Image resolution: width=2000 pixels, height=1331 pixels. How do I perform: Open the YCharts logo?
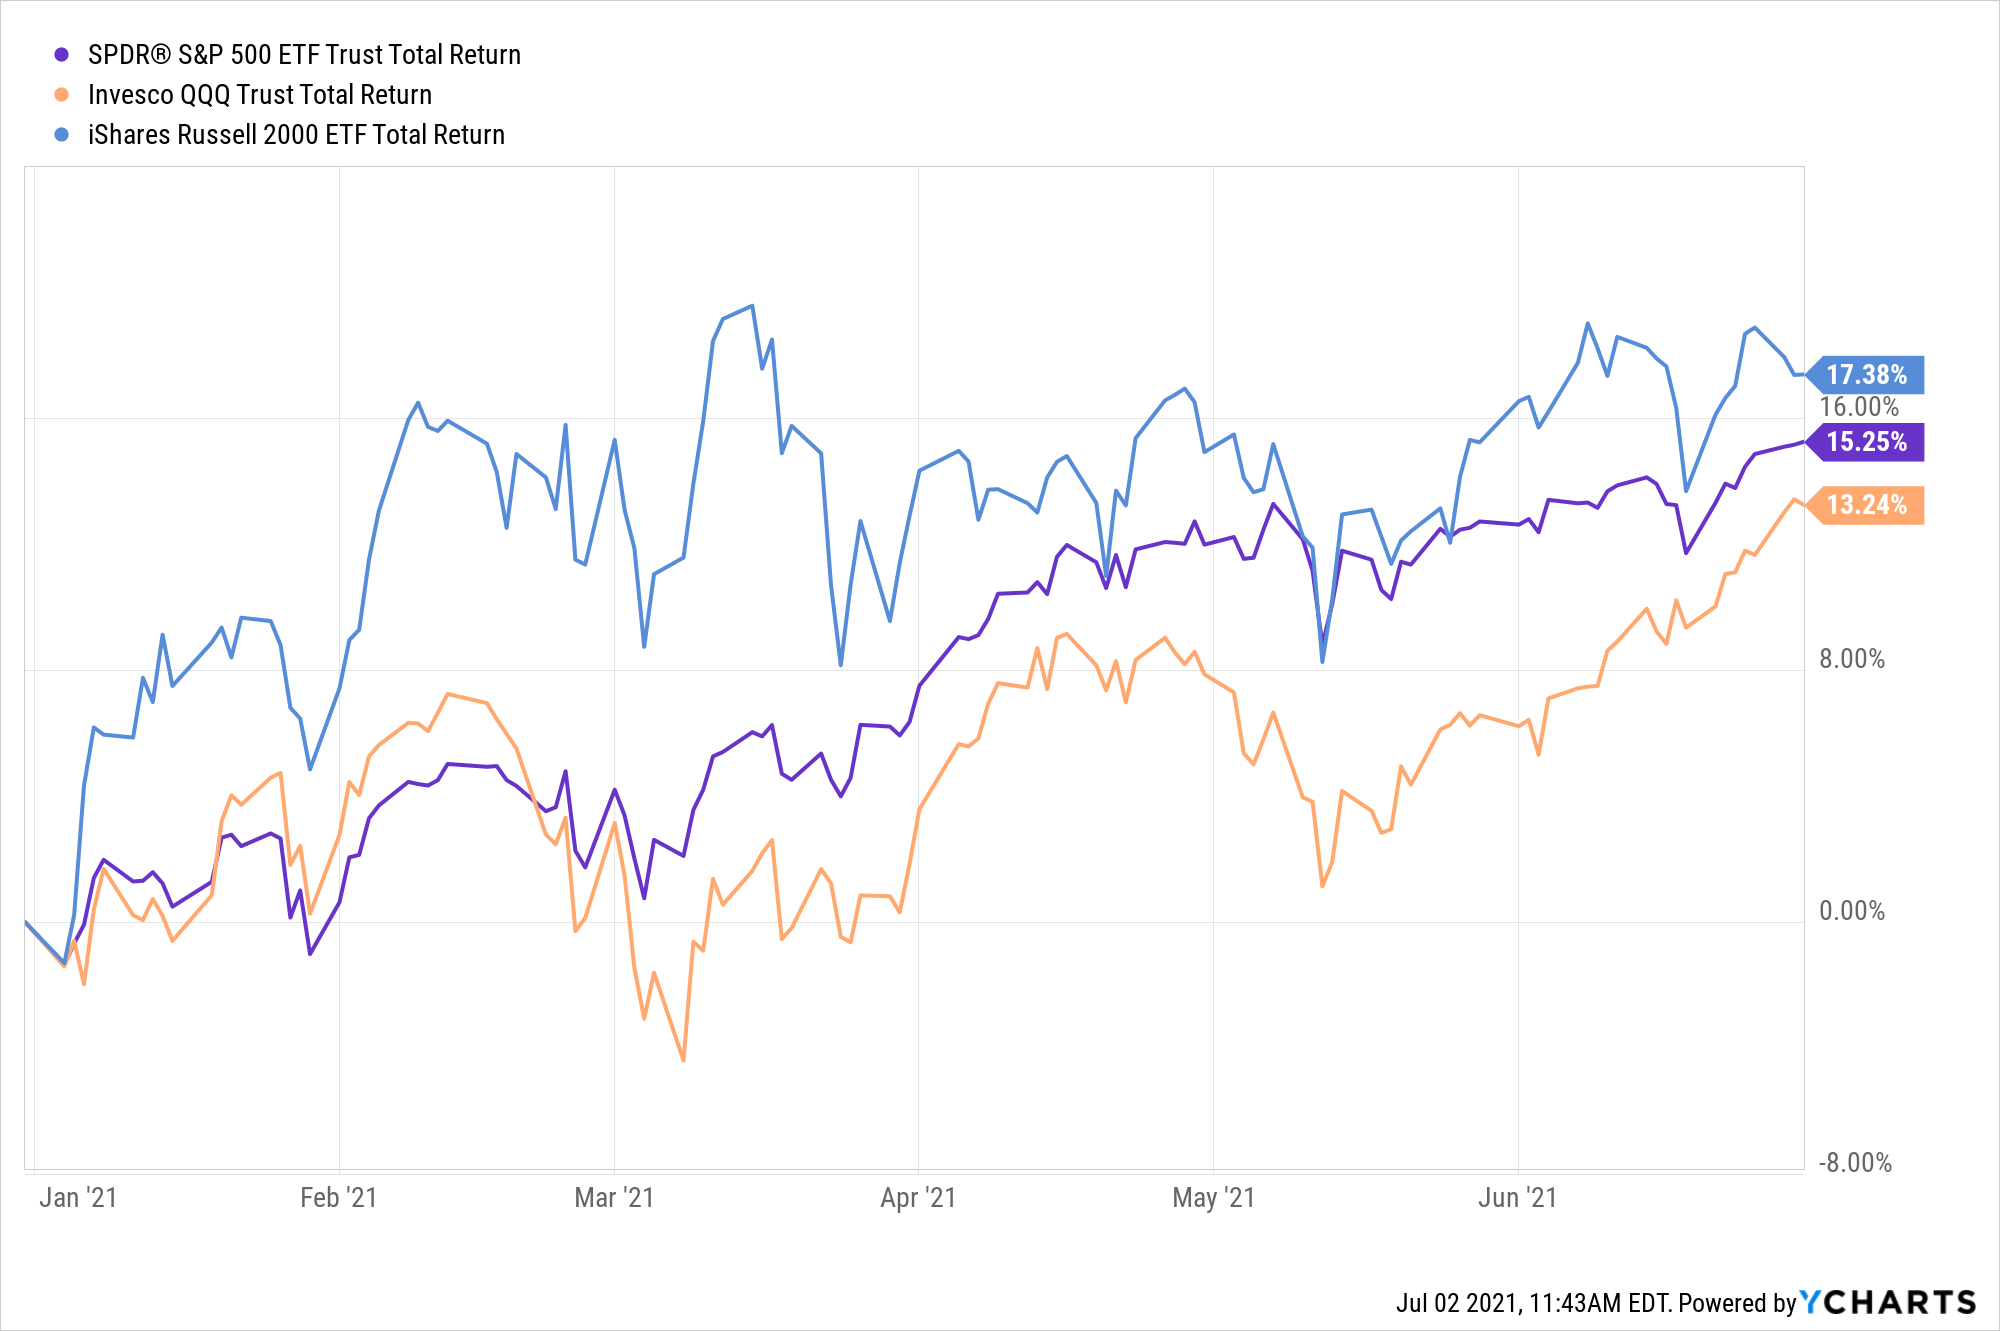(x=1888, y=1302)
